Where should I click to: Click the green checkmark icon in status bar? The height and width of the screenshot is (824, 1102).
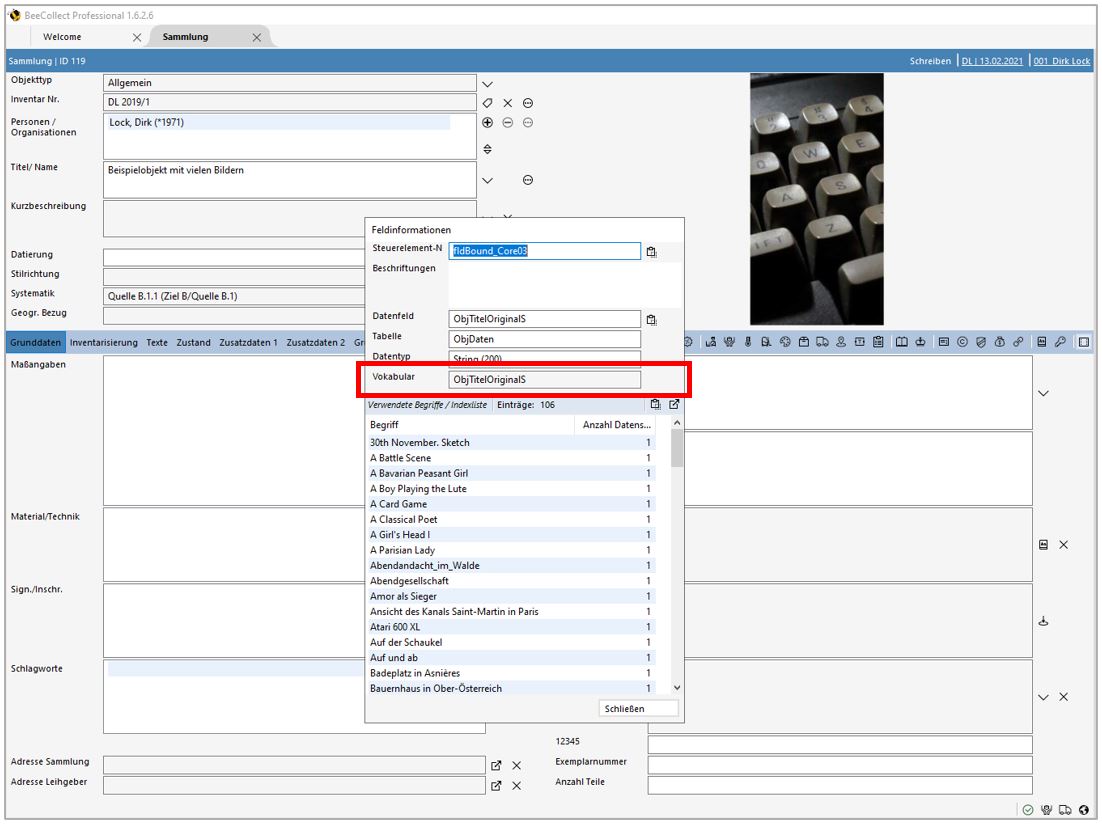(1027, 810)
